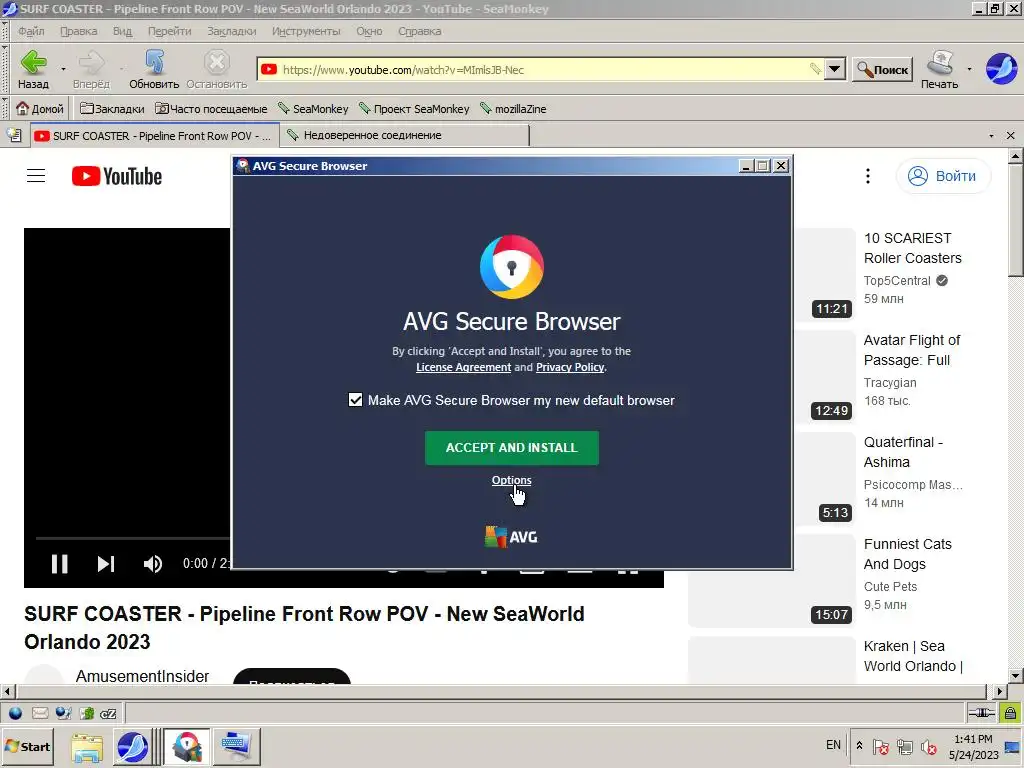Open file explorer from taskbar

[87, 747]
